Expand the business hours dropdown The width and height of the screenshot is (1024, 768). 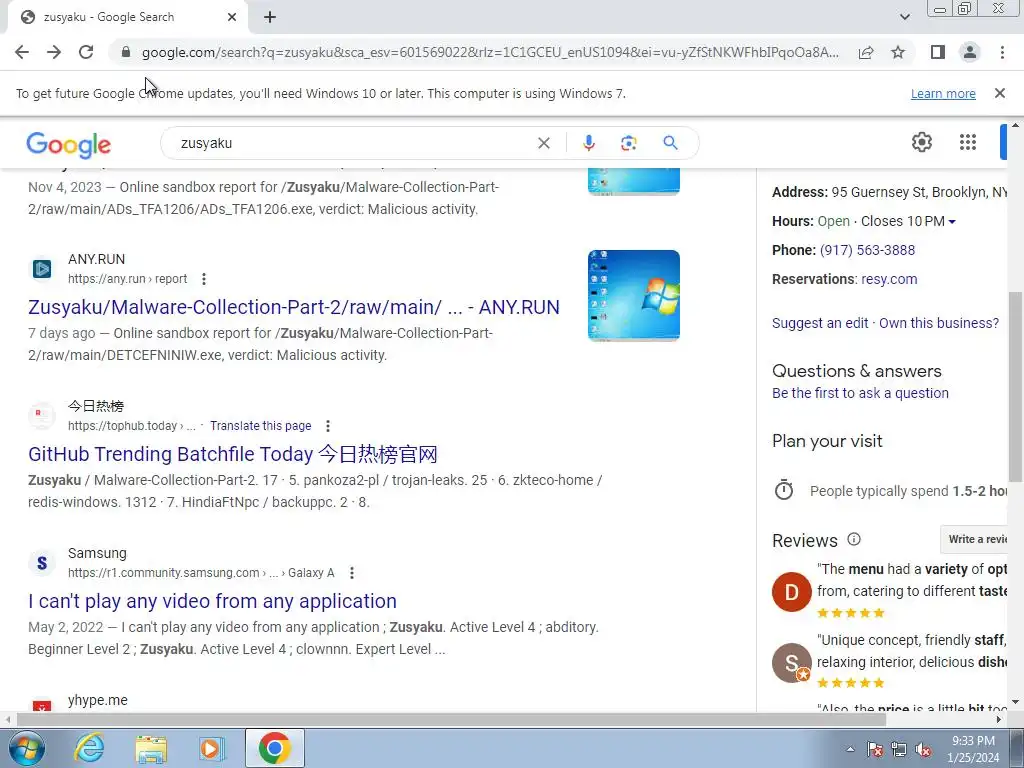[952, 222]
